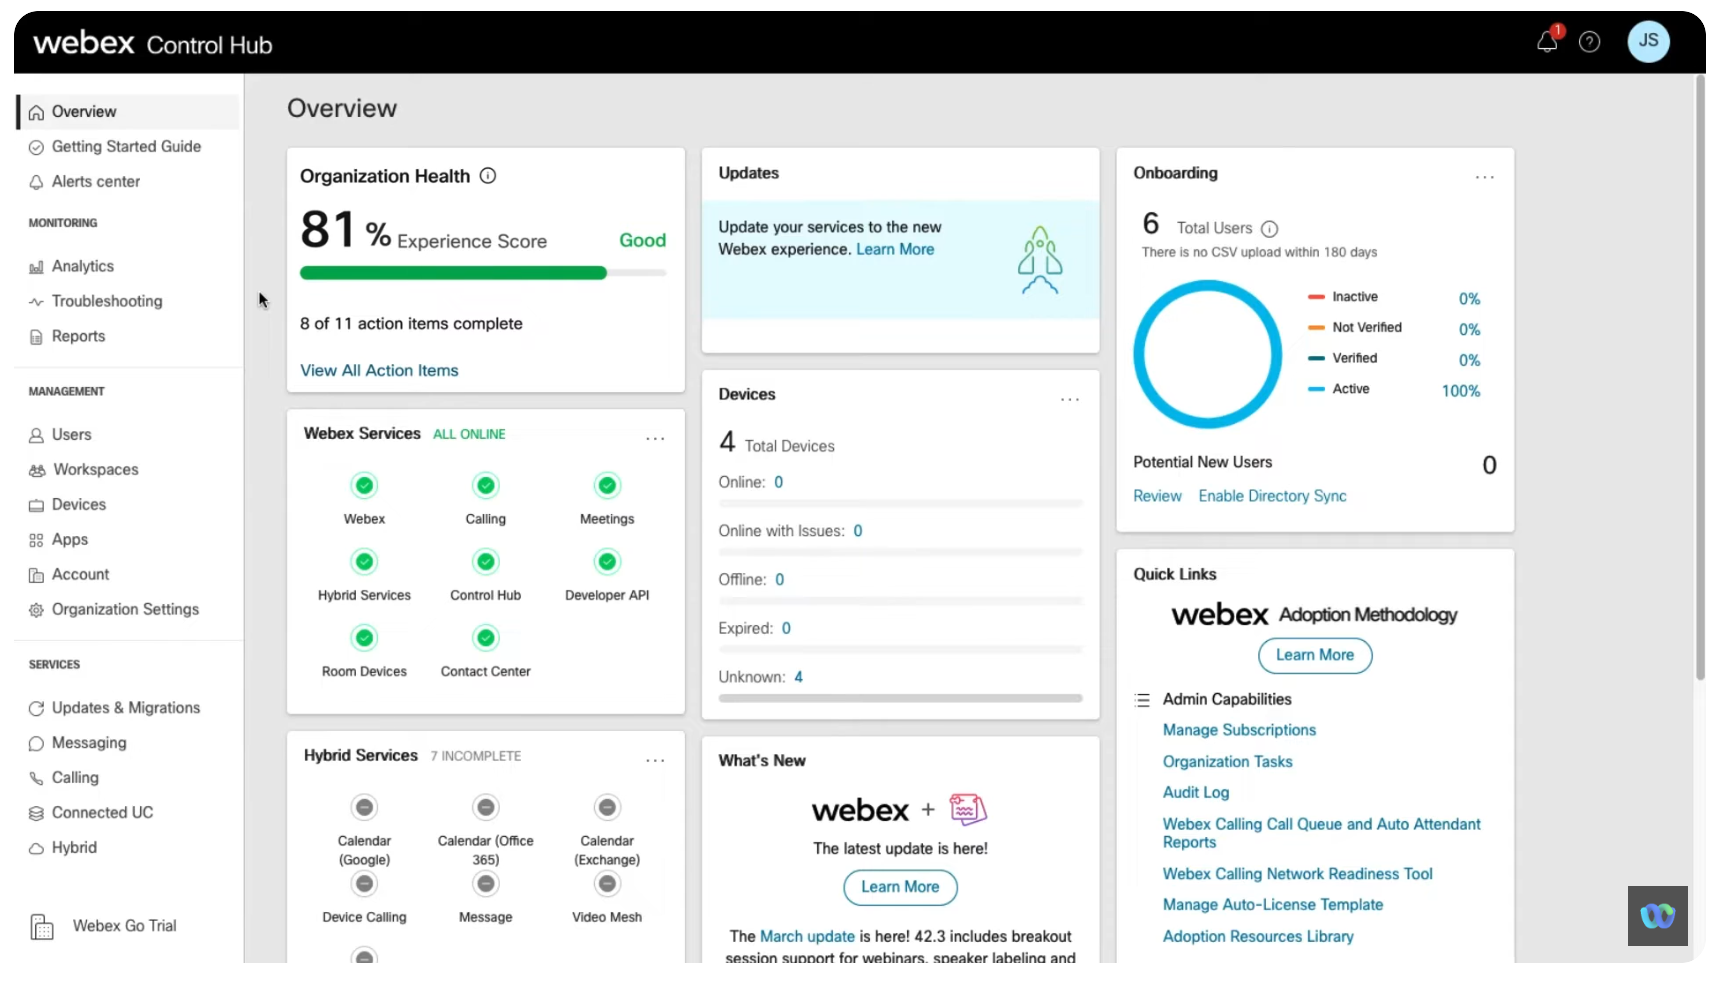Click the Review link under Potential New Users

point(1157,497)
